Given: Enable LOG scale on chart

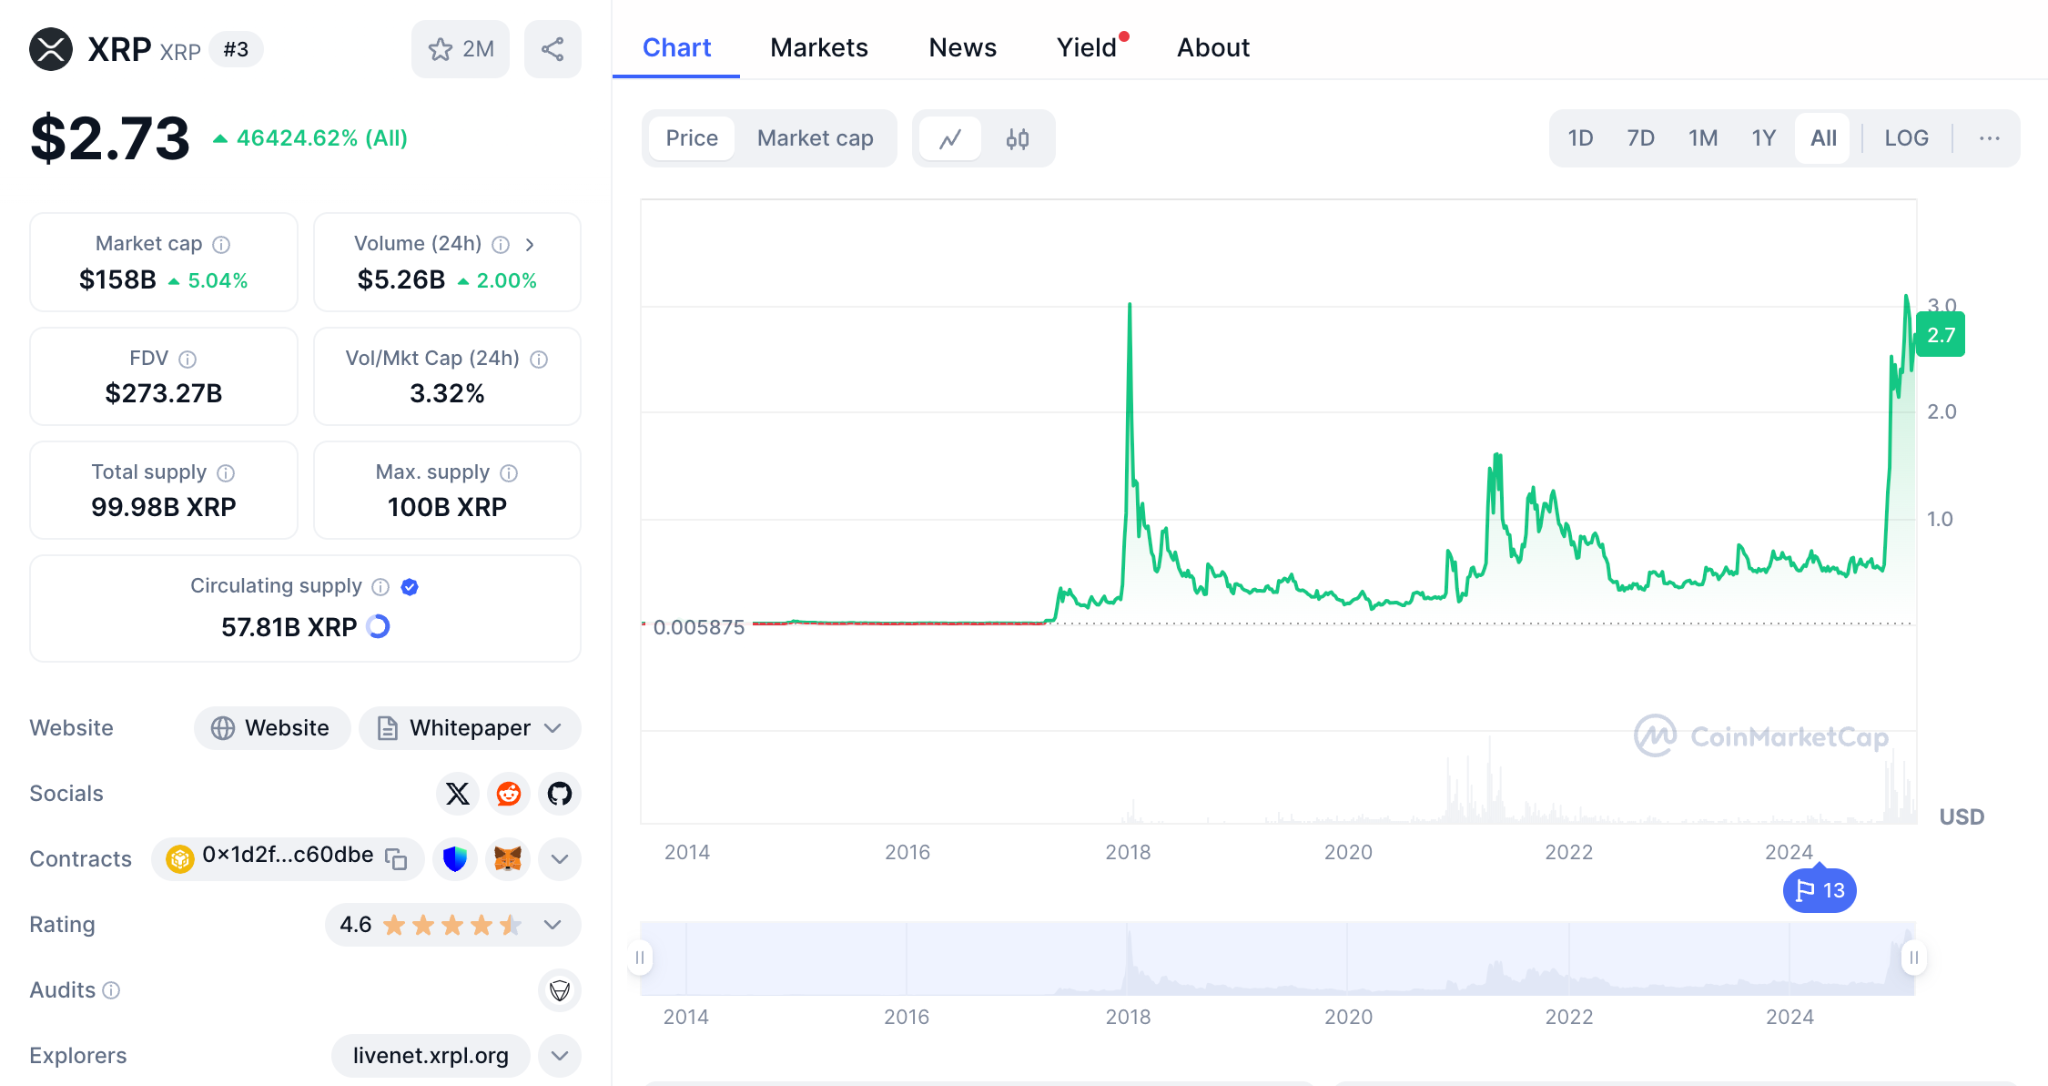Looking at the screenshot, I should 1906,138.
